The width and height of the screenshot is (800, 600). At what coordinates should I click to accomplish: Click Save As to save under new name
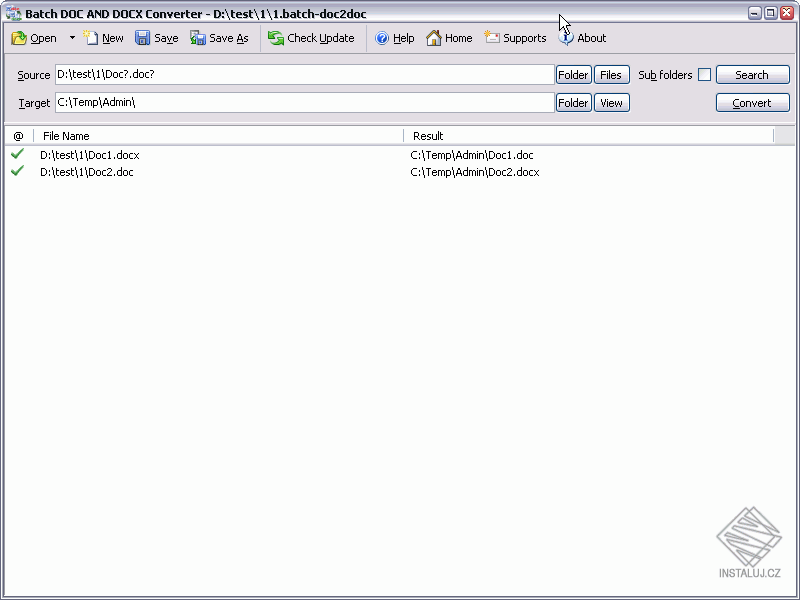pos(210,38)
